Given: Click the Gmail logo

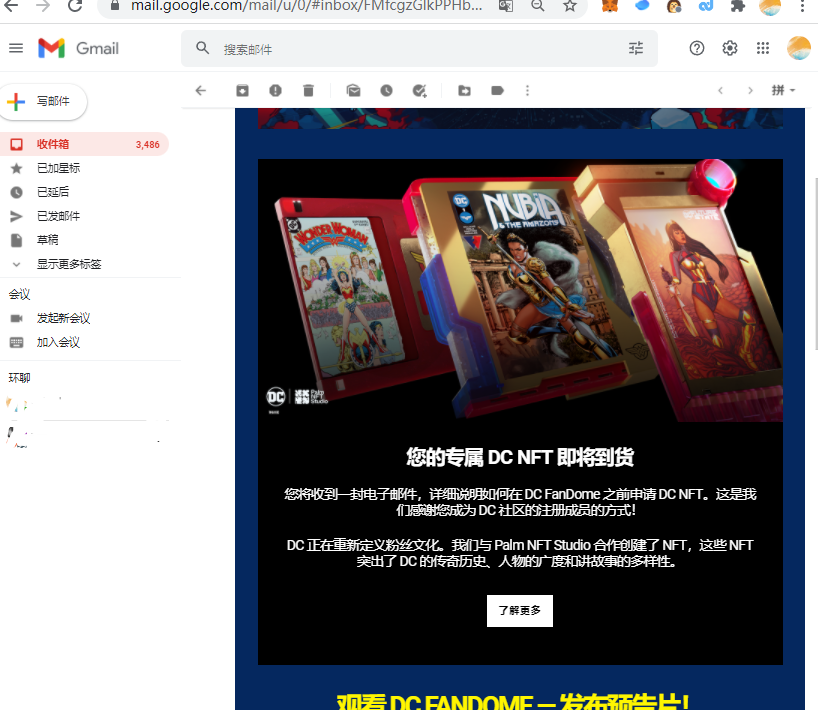Looking at the screenshot, I should [x=79, y=49].
